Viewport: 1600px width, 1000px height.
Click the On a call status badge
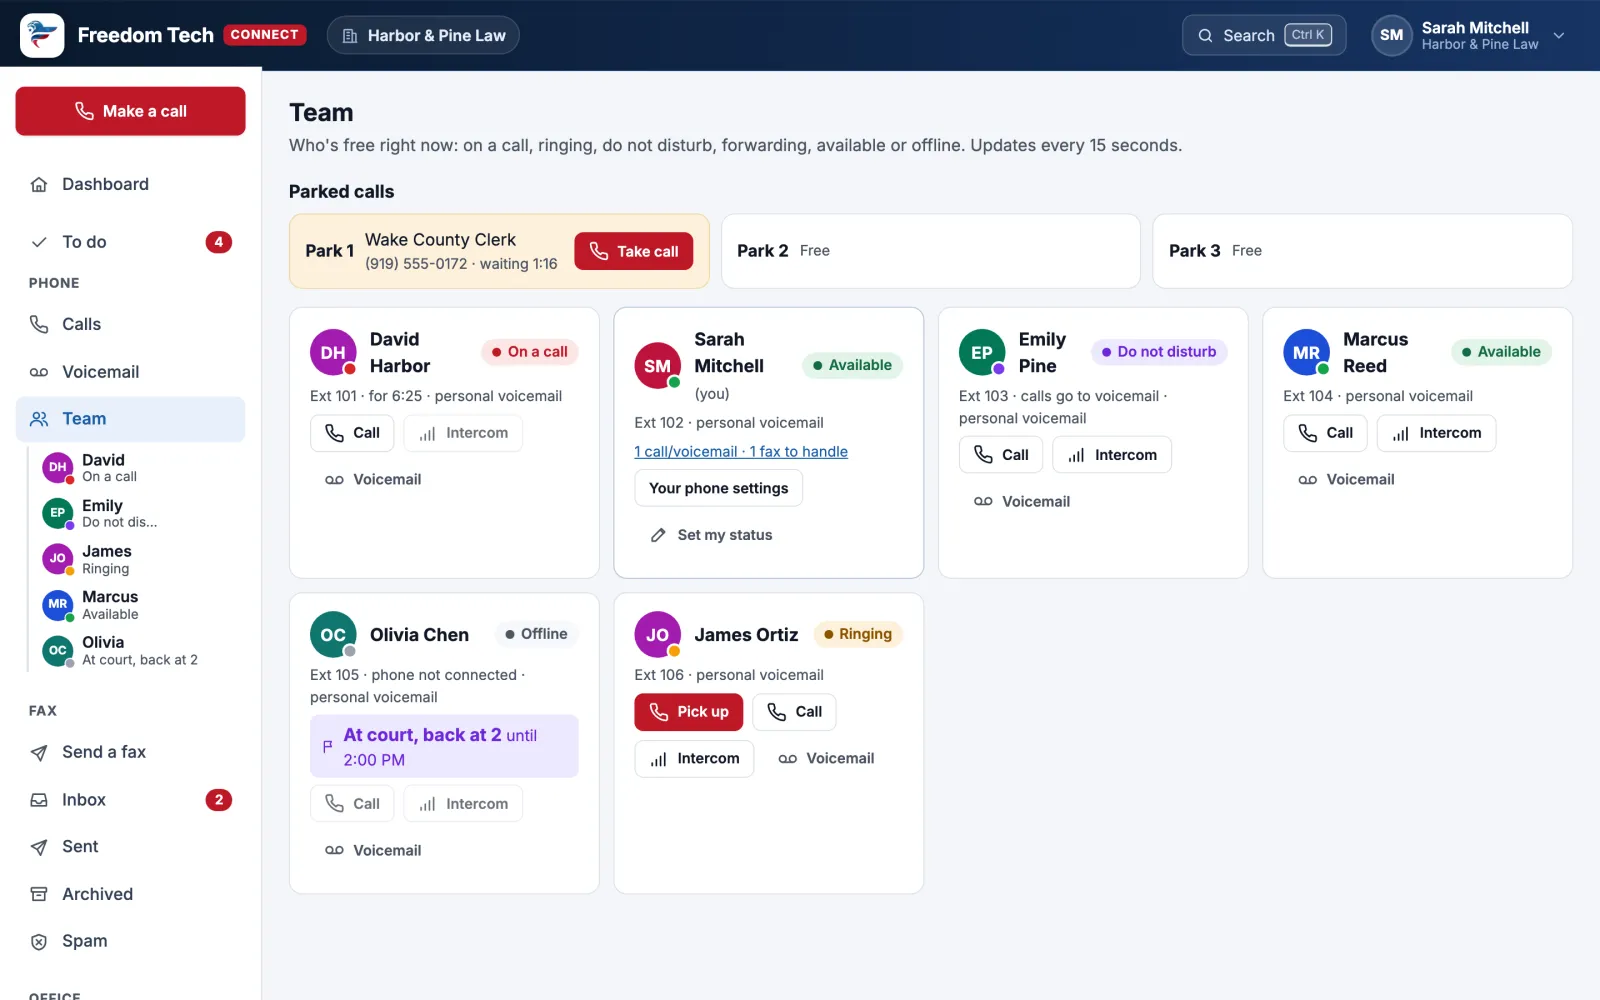point(530,352)
